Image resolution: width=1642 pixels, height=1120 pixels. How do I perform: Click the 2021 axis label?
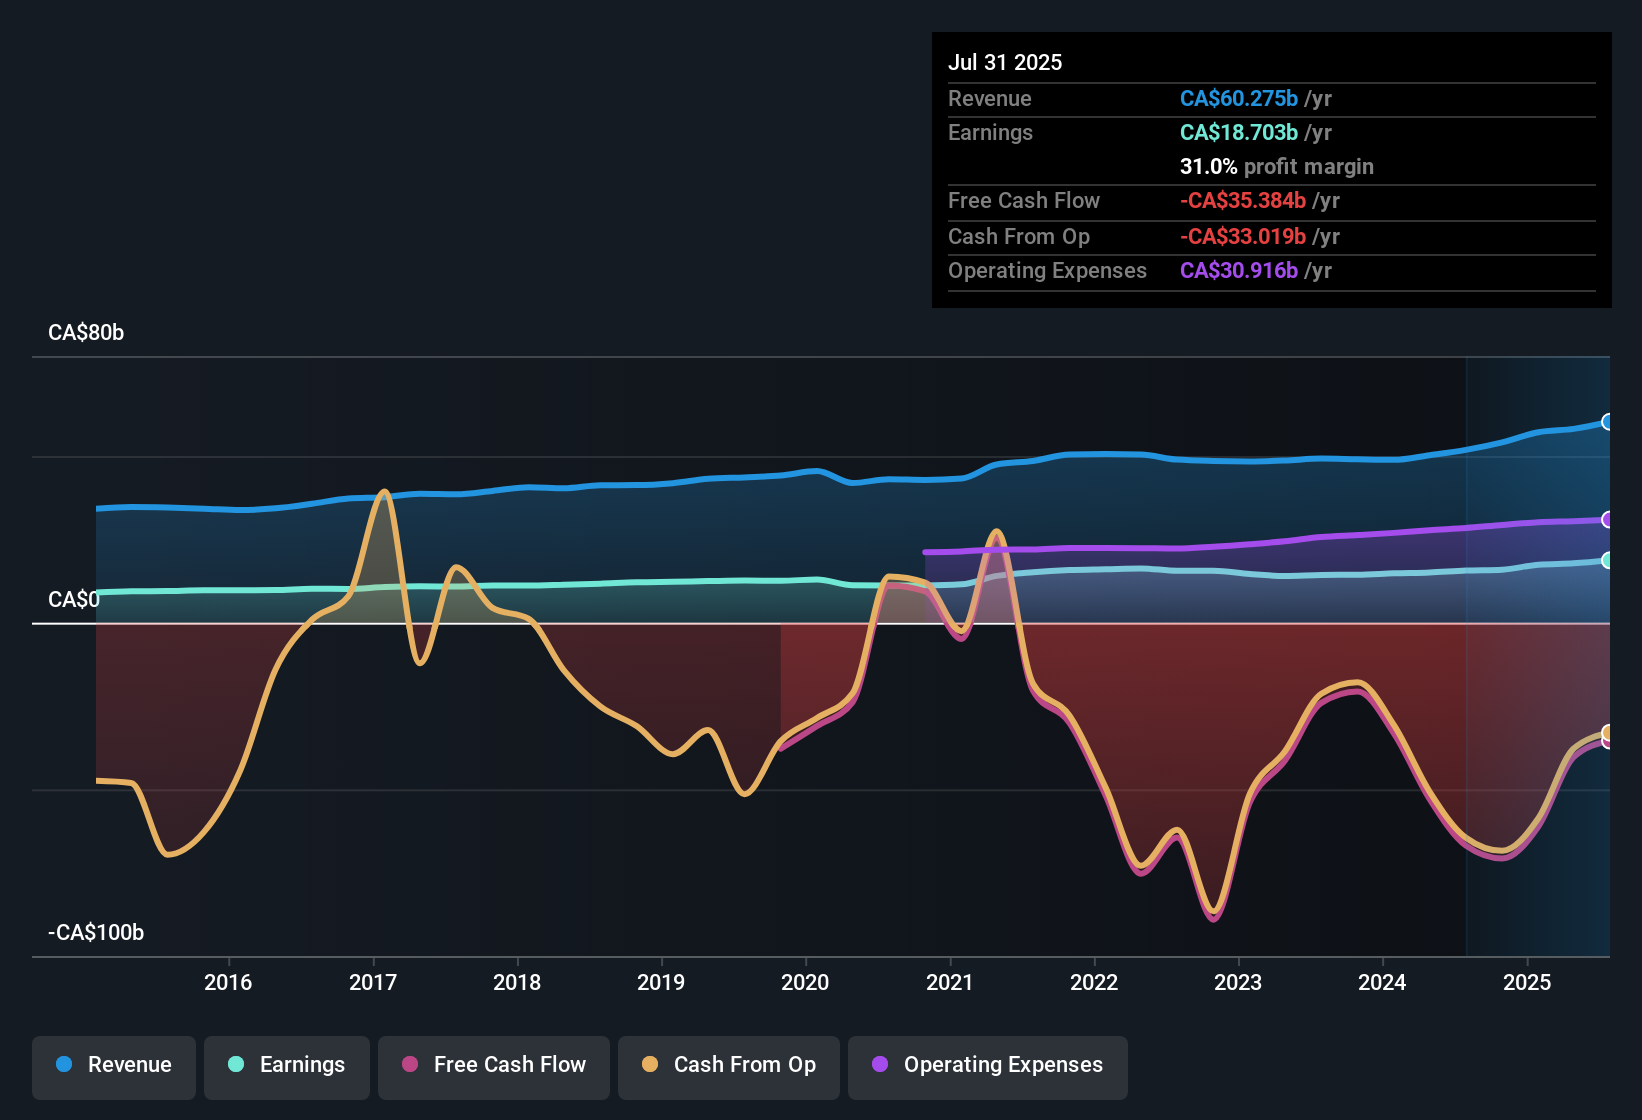pos(950,983)
